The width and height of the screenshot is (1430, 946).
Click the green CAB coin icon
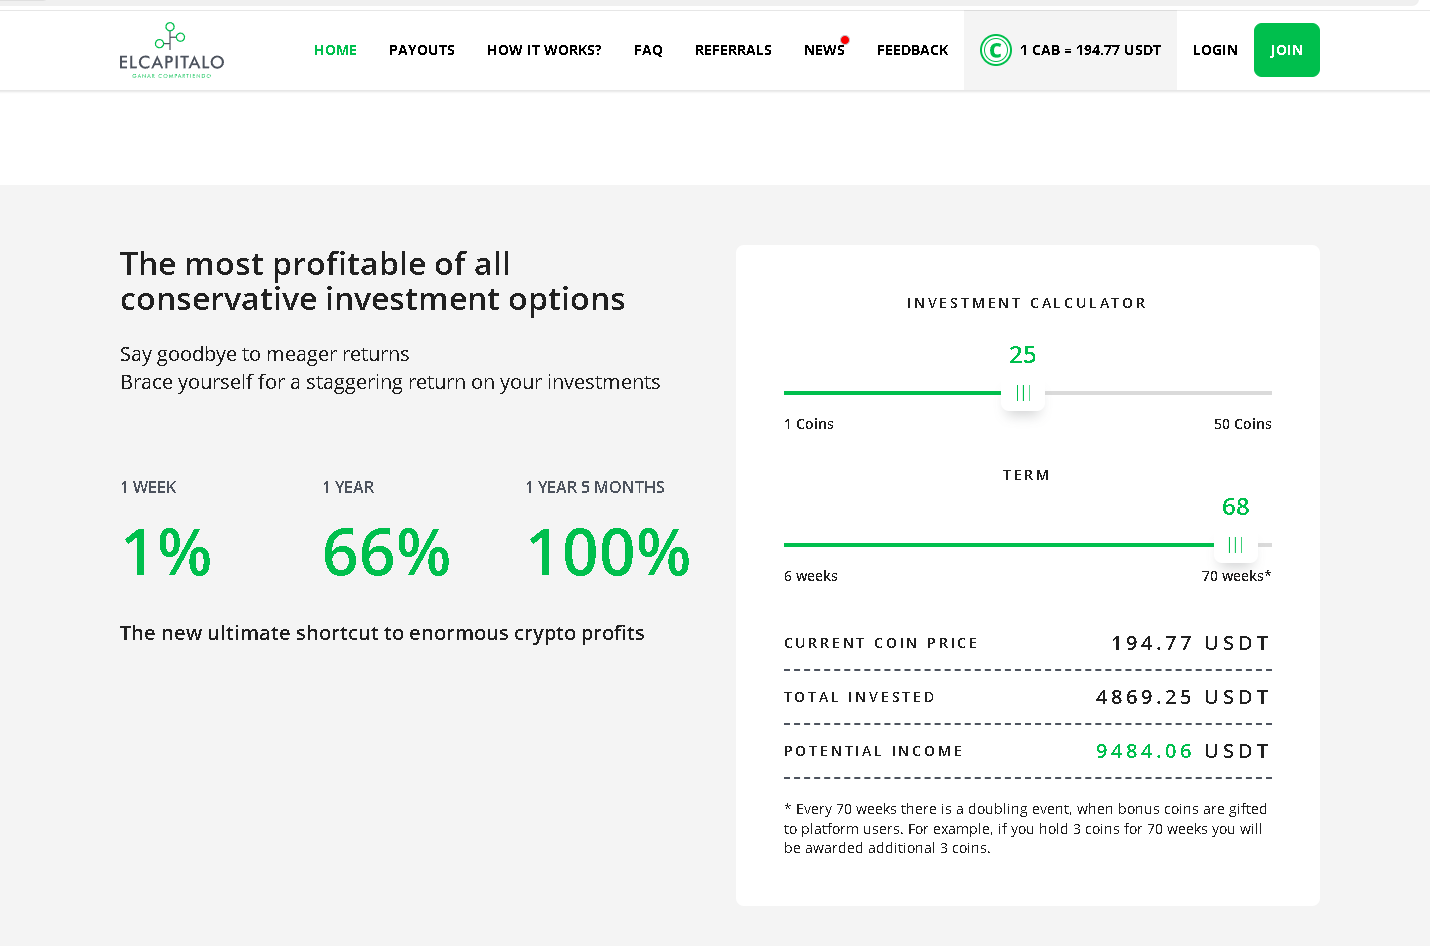[995, 50]
